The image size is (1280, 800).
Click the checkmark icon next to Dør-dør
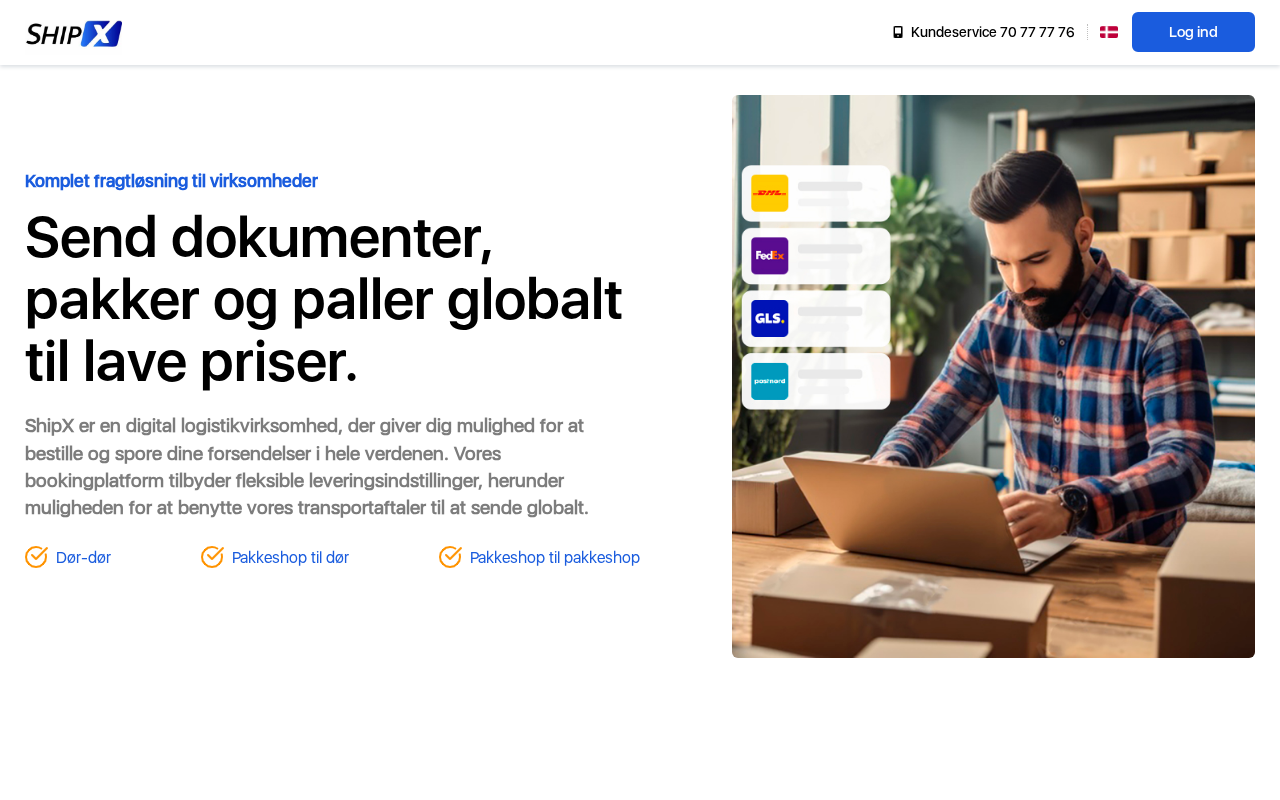coord(36,557)
